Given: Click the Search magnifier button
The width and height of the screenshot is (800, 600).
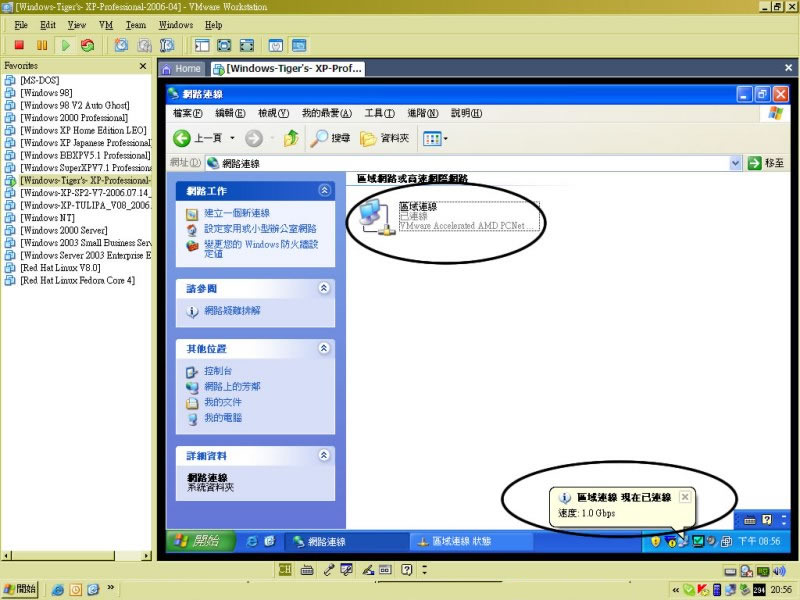Looking at the screenshot, I should 331,138.
